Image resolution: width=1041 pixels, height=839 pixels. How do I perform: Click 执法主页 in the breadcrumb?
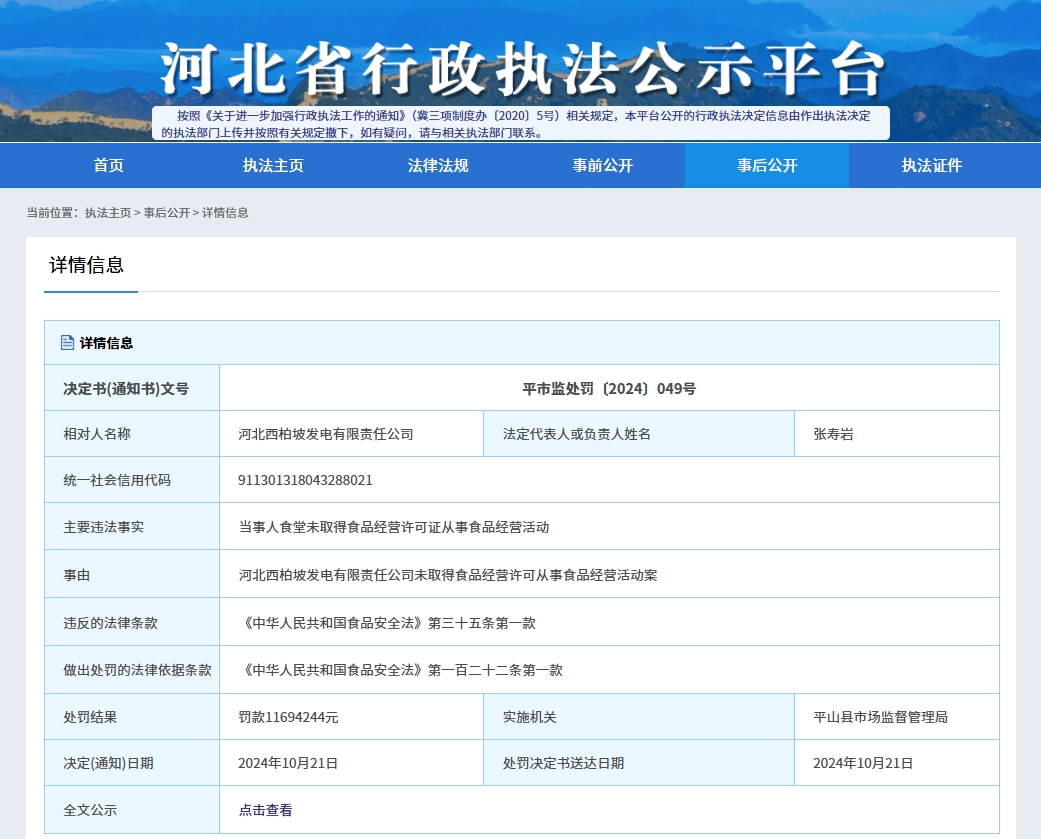[x=108, y=212]
